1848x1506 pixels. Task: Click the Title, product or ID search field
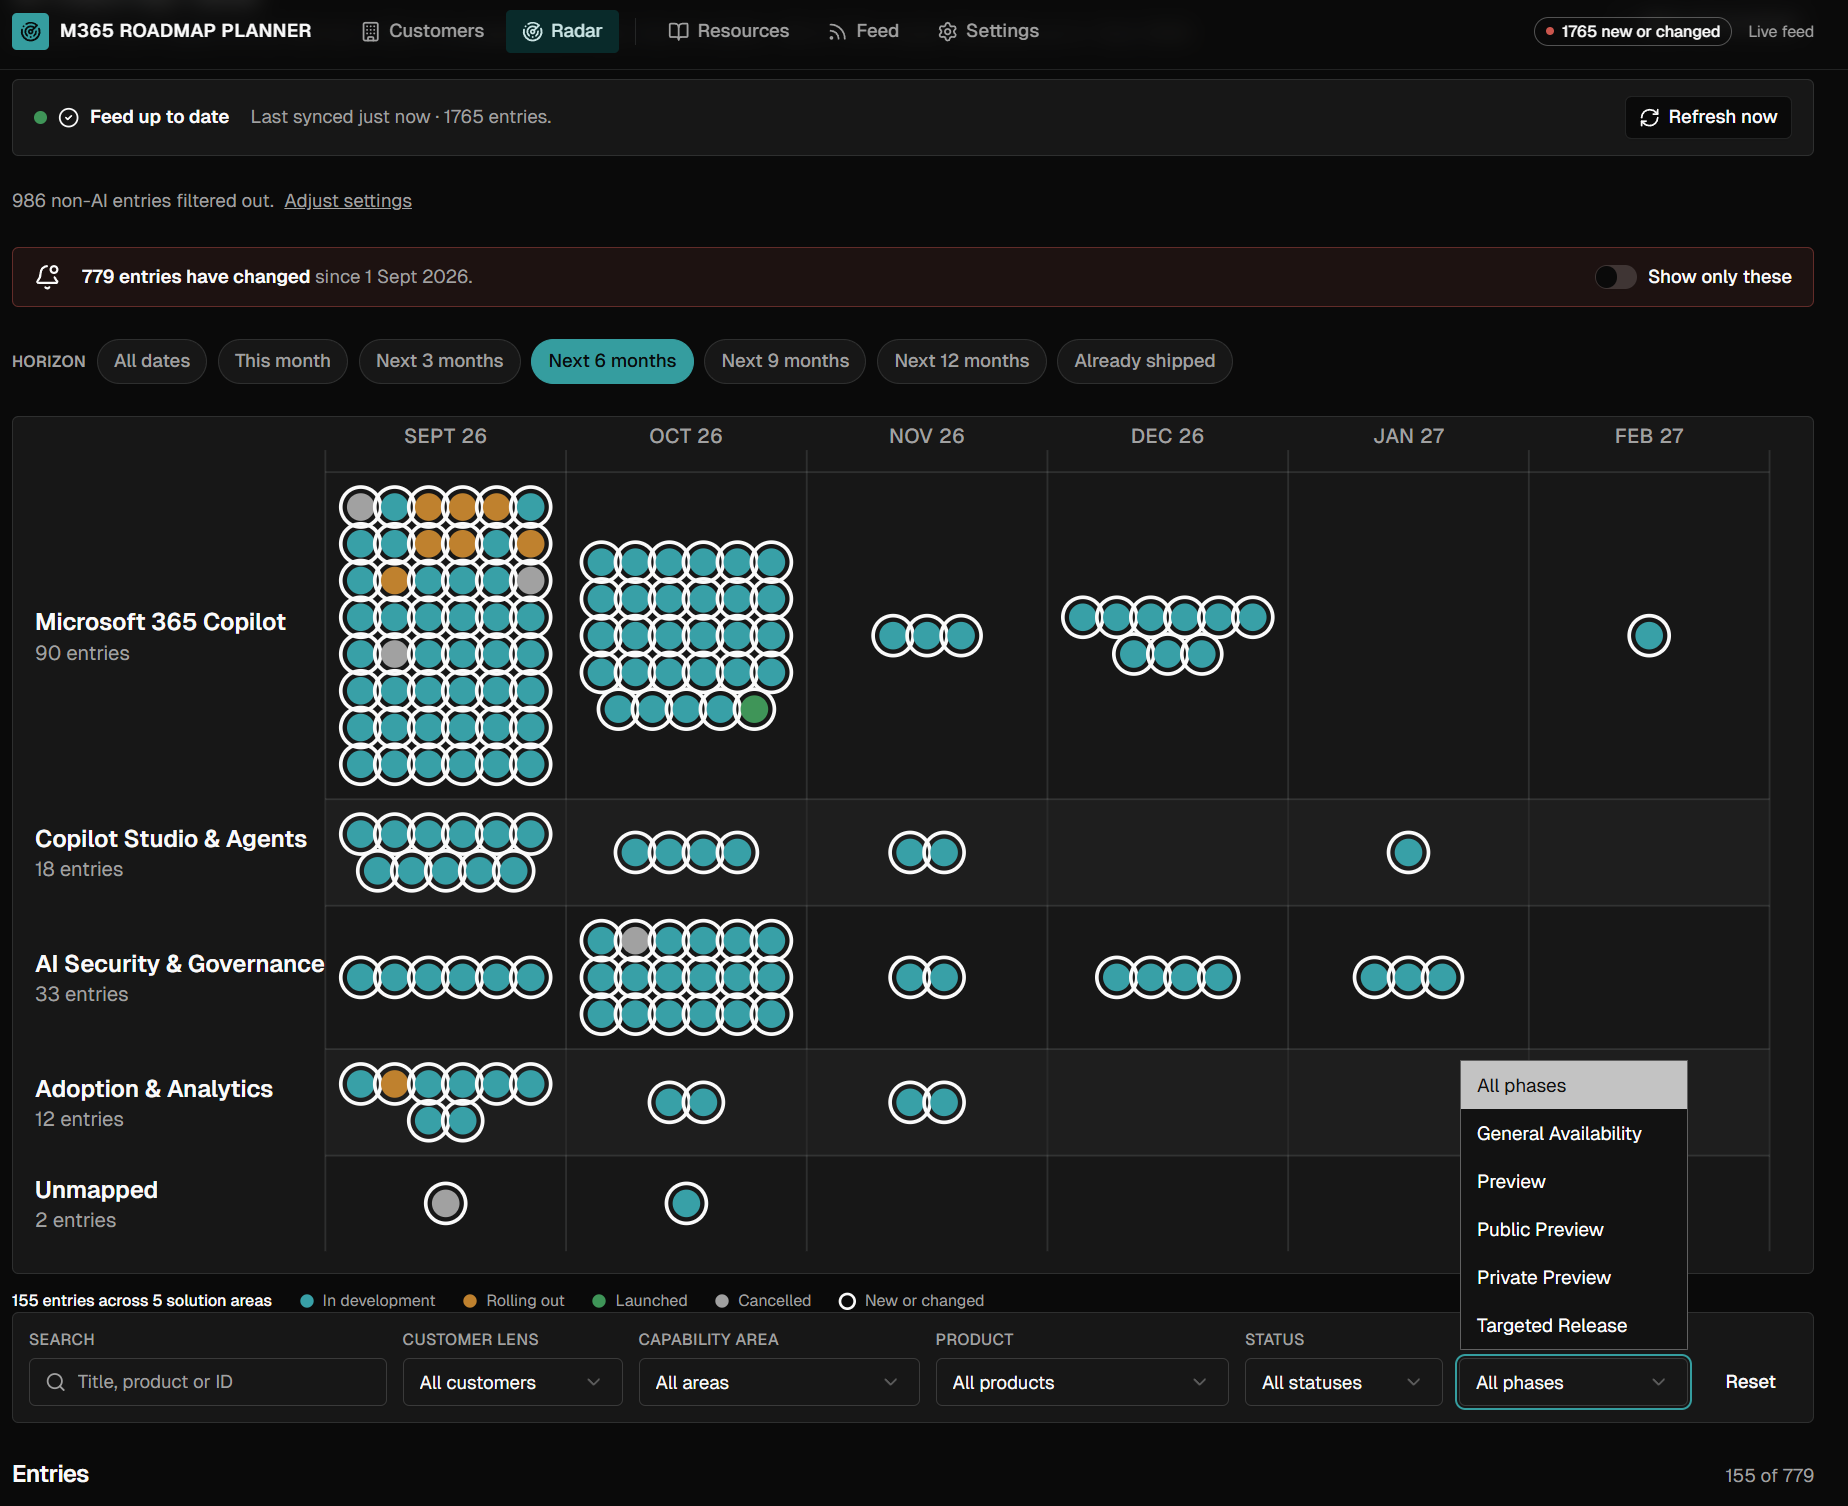tap(208, 1382)
